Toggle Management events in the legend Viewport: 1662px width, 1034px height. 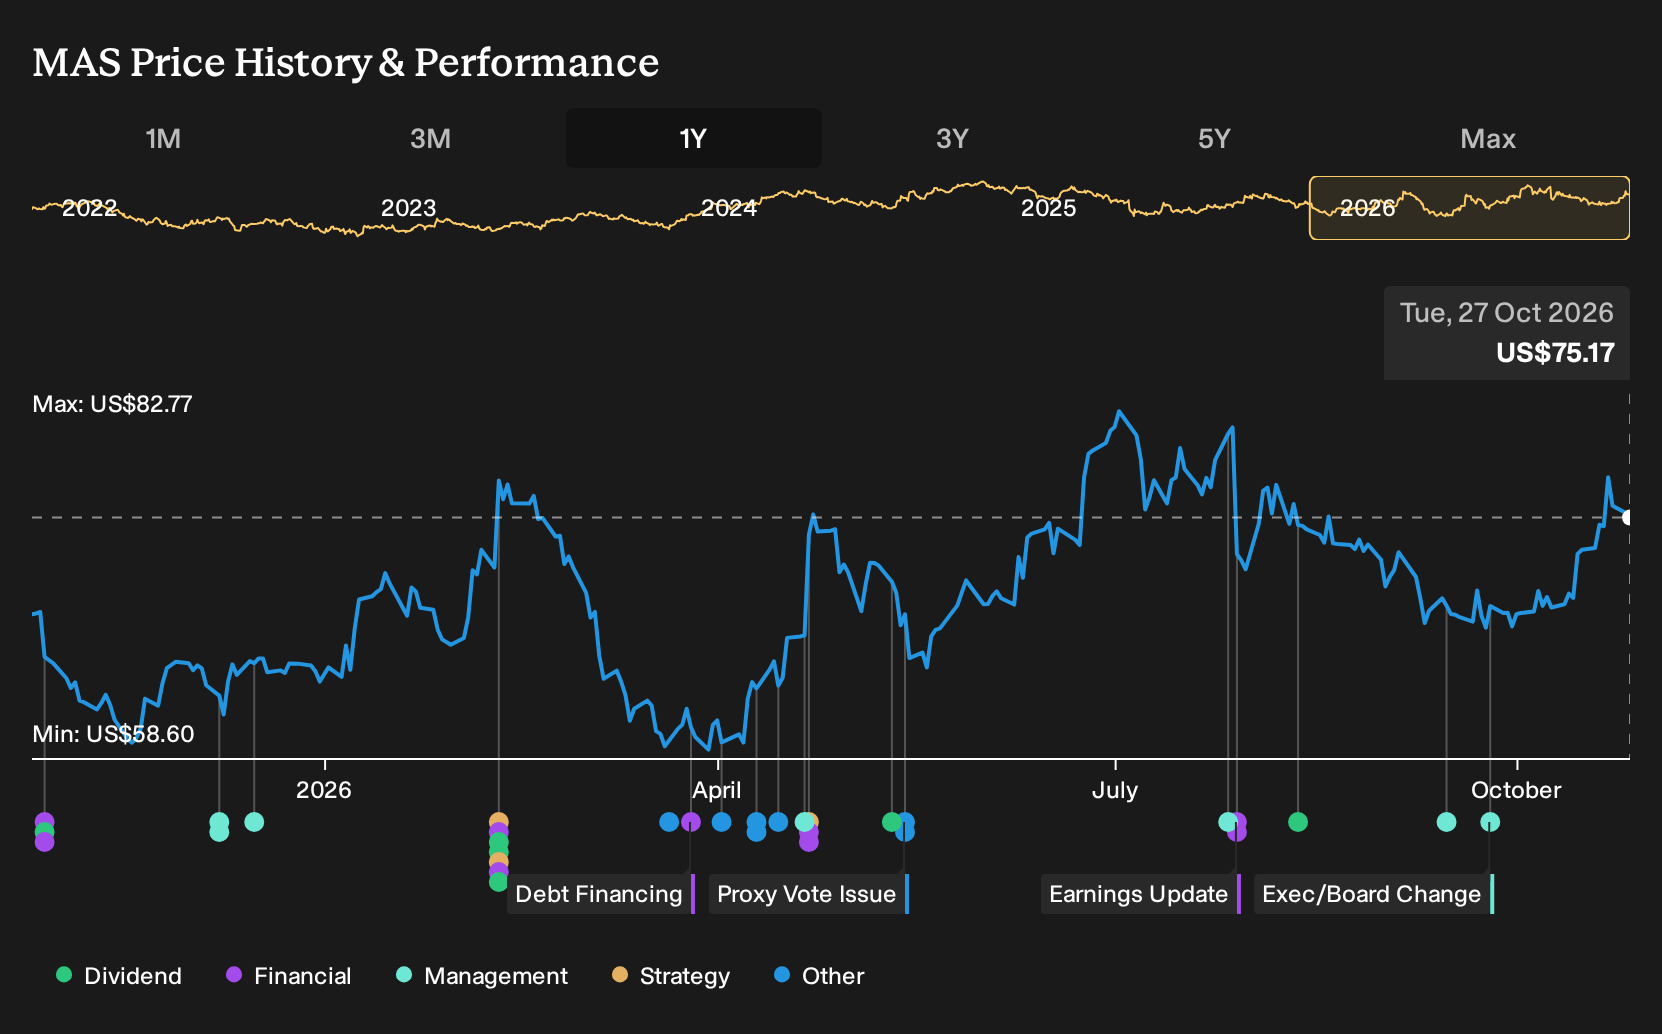click(481, 976)
